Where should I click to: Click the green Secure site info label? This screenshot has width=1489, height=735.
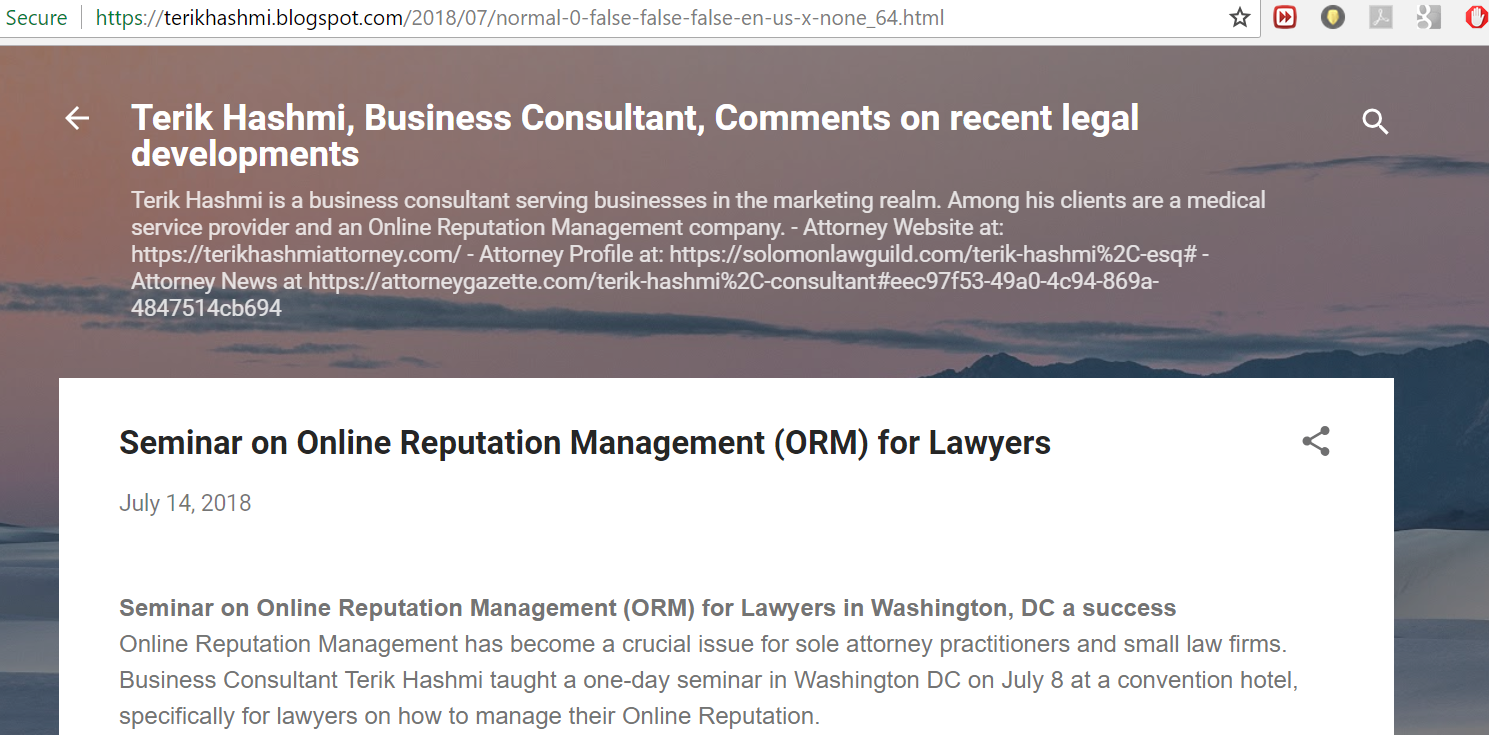(x=36, y=18)
